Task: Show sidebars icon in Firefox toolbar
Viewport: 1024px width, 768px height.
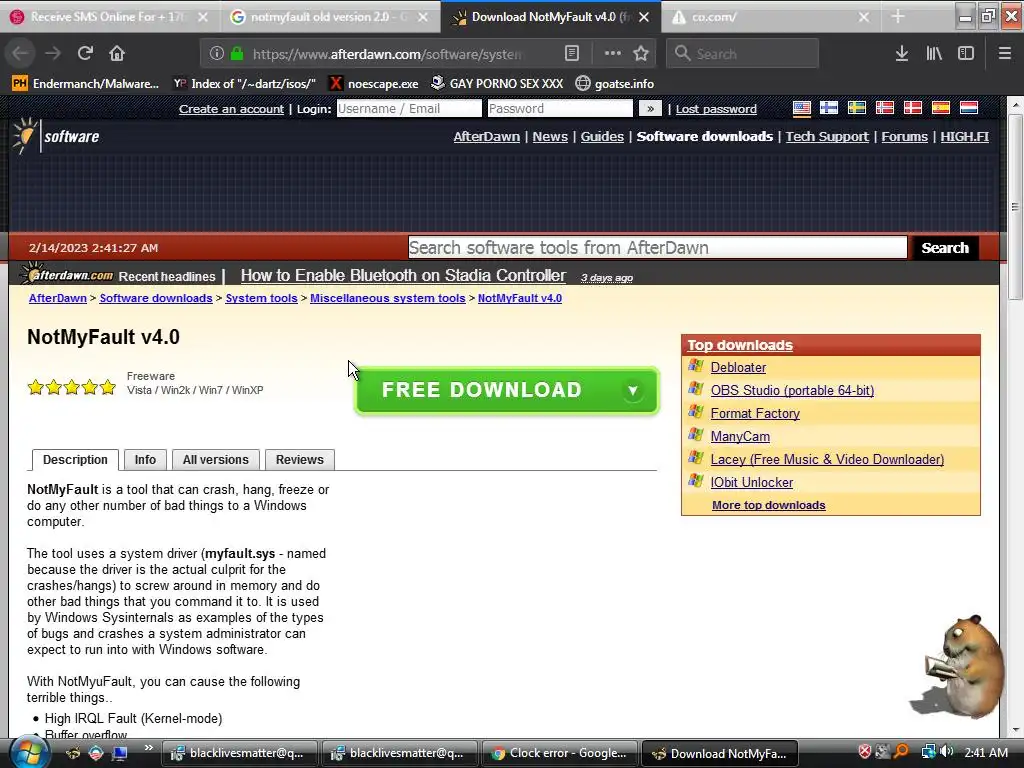Action: (x=966, y=54)
